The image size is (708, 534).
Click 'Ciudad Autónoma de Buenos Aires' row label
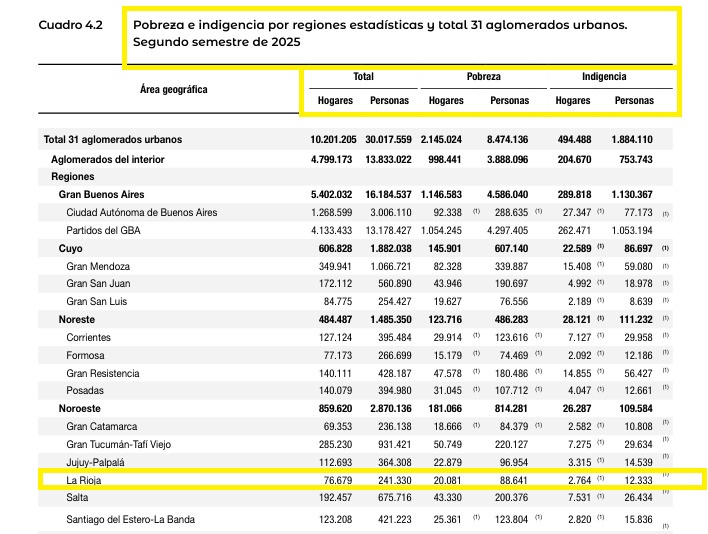142,212
